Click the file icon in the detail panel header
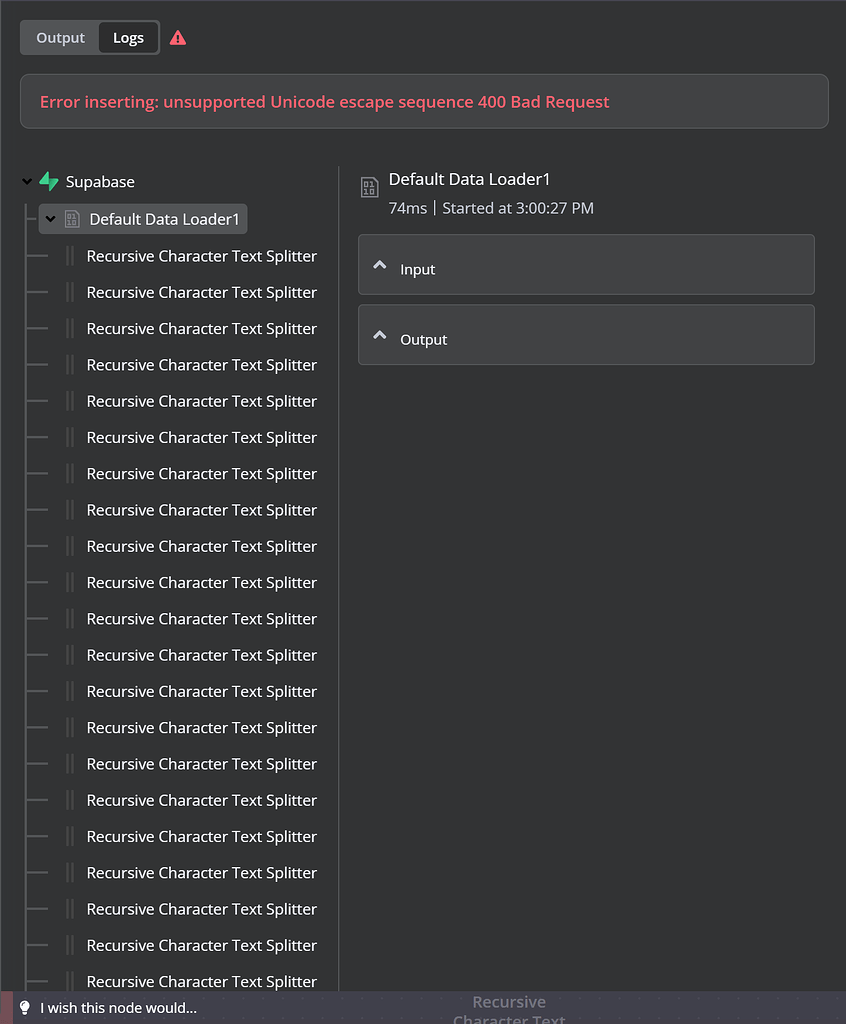The height and width of the screenshot is (1024, 846). click(x=369, y=187)
